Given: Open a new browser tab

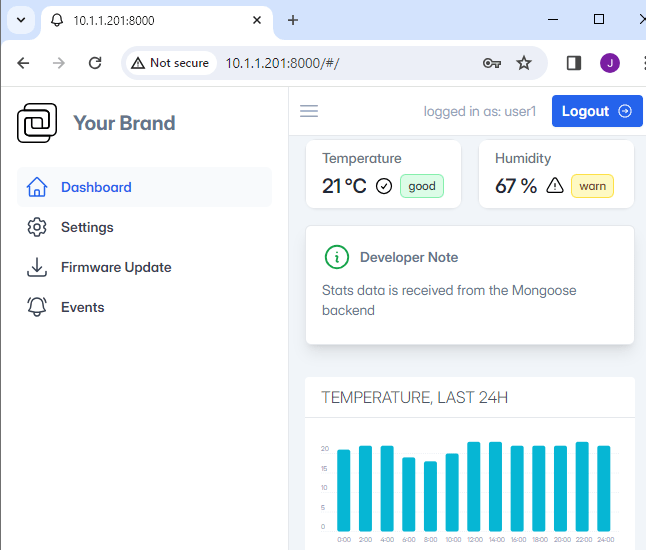Looking at the screenshot, I should [x=293, y=20].
